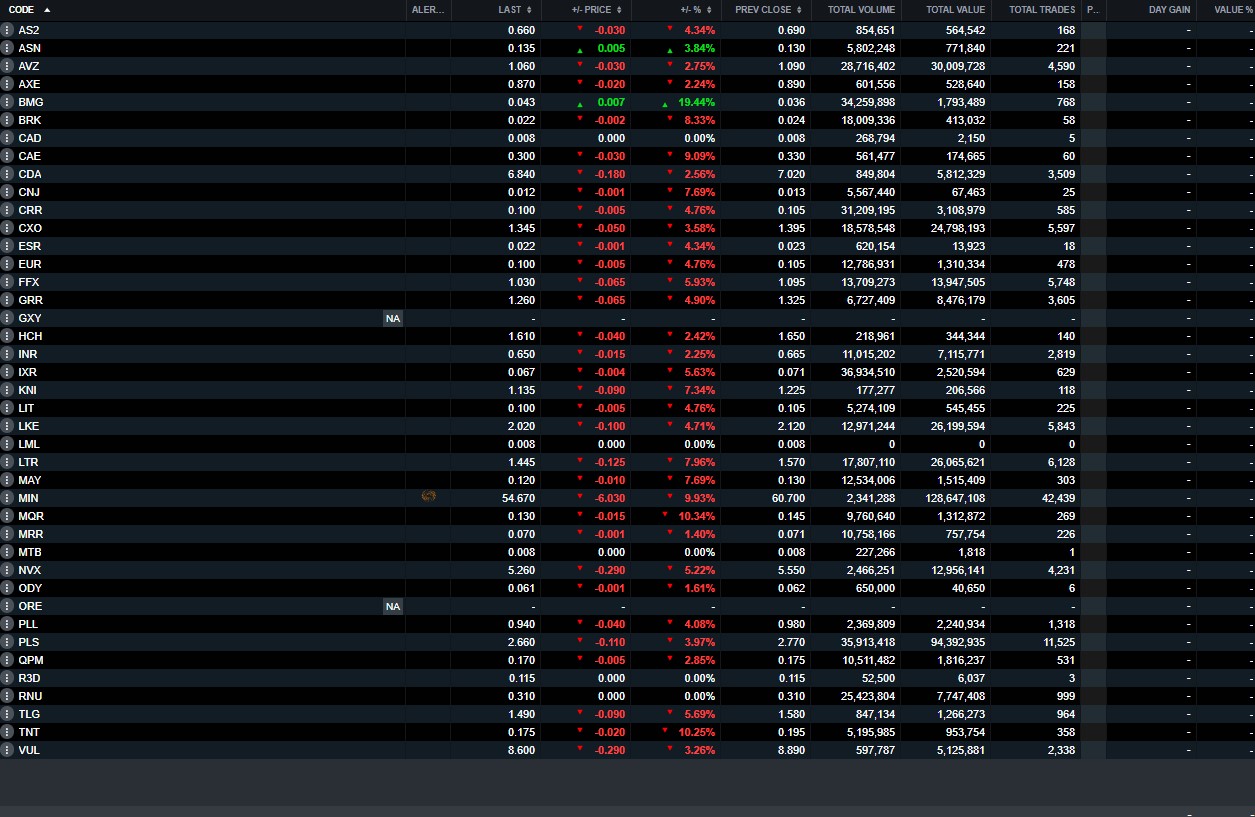The height and width of the screenshot is (817, 1255).
Task: Open the row menu icon for LTR
Action: 8,462
